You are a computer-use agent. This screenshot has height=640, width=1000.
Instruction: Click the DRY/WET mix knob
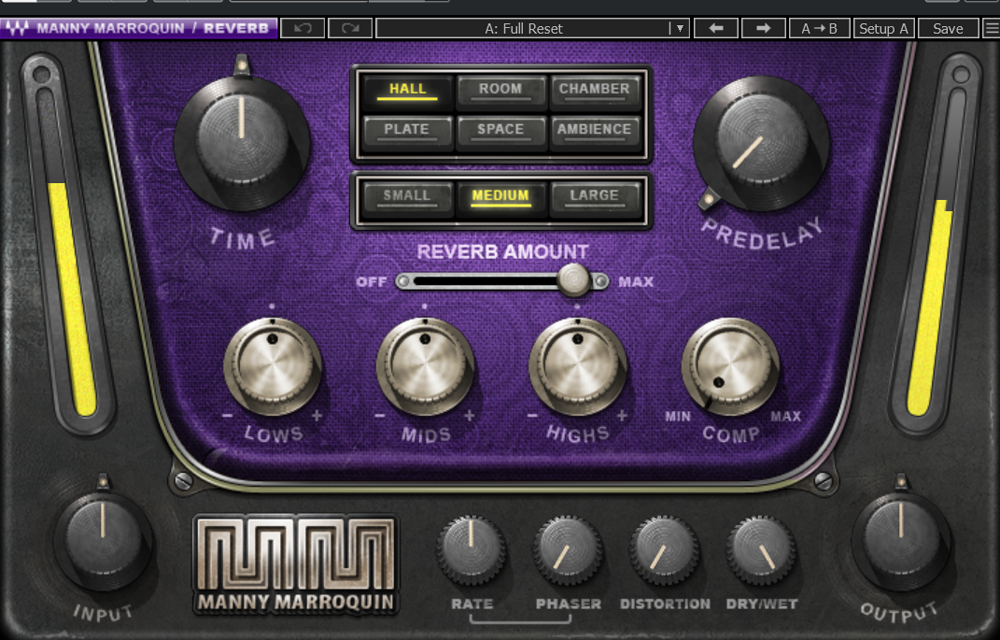pyautogui.click(x=761, y=551)
